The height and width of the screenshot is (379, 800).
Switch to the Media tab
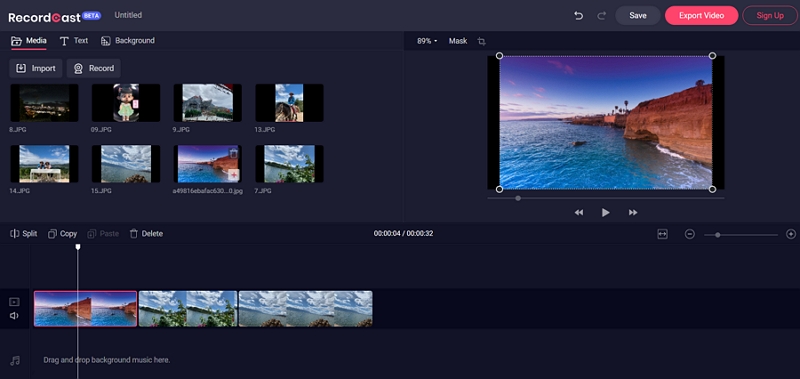29,41
